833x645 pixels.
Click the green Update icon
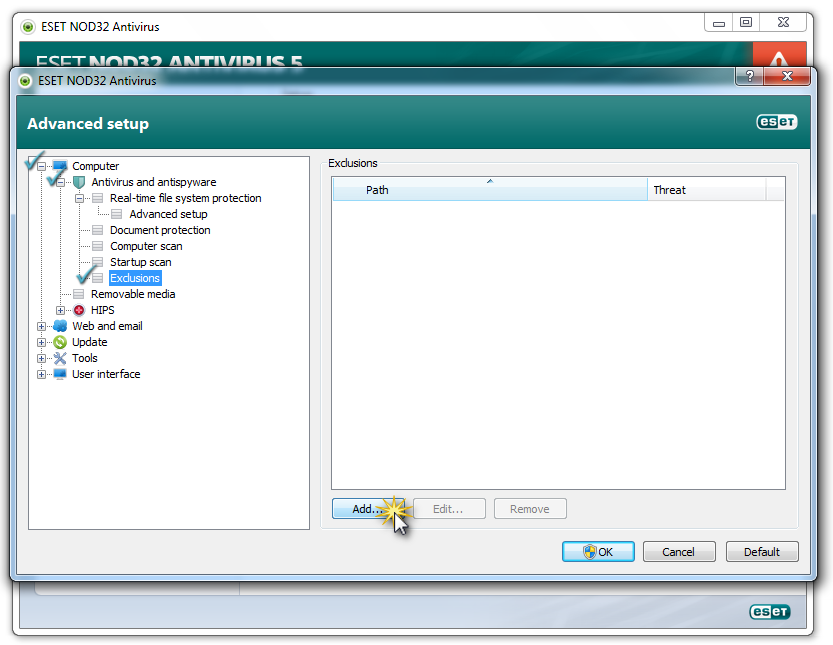tap(60, 342)
